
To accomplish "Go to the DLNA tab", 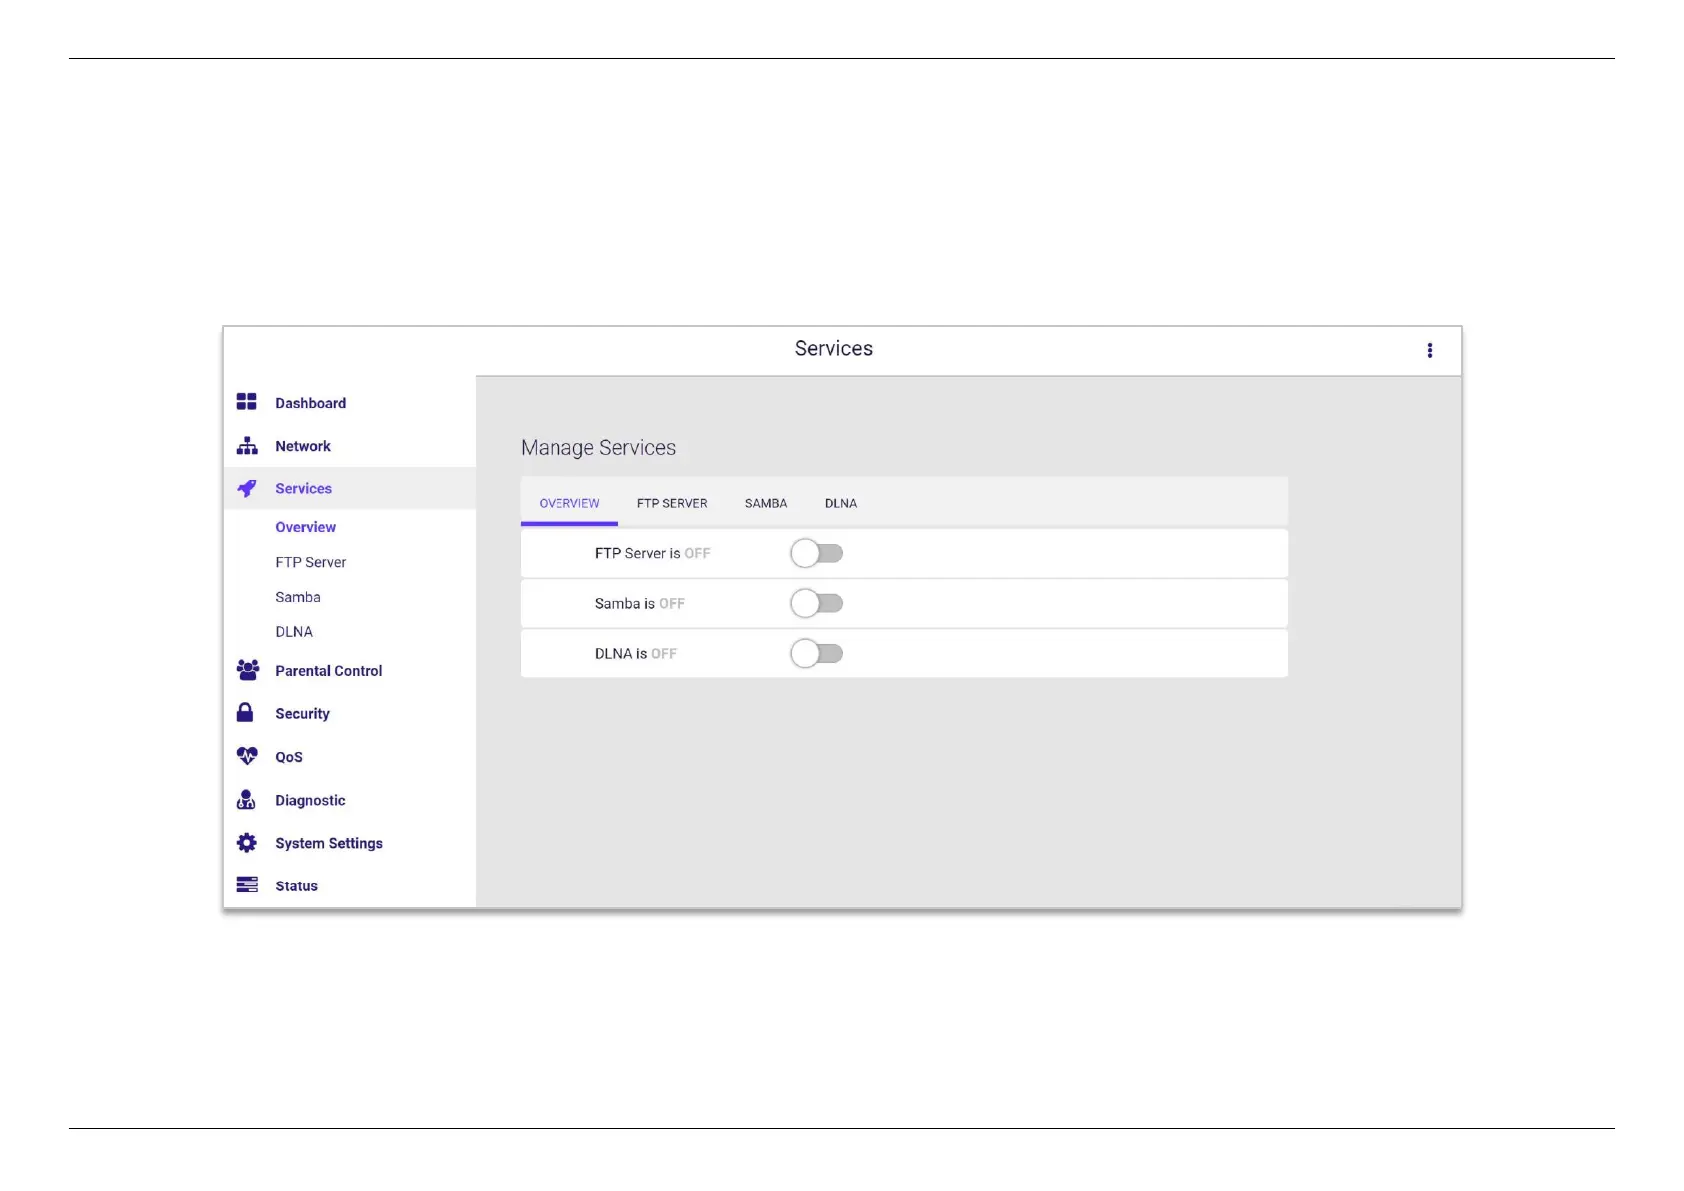I will click(841, 503).
